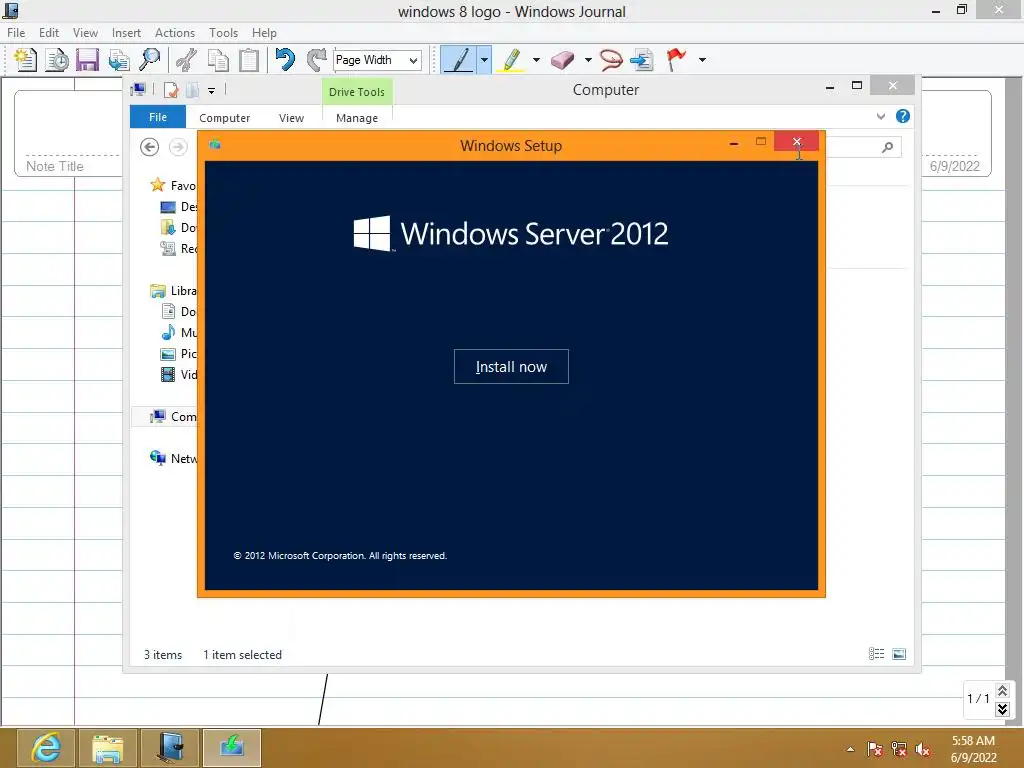
Task: Switch to Details view icon in status bar
Action: pos(876,654)
